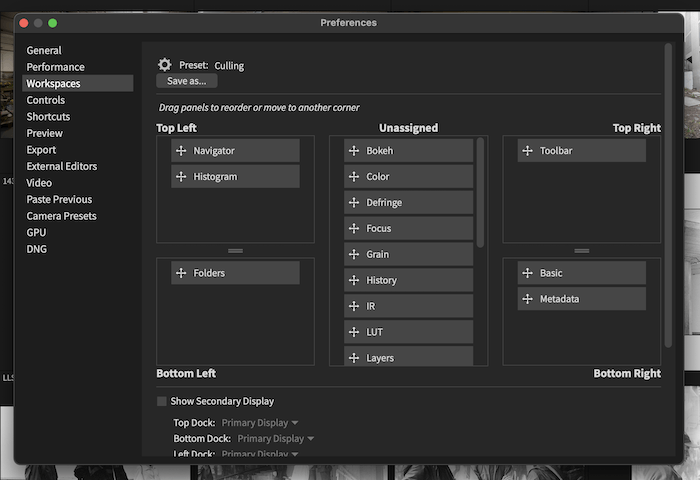Open the Bottom Dock display dropdown
Screen dimensions: 700x480
click(x=275, y=438)
